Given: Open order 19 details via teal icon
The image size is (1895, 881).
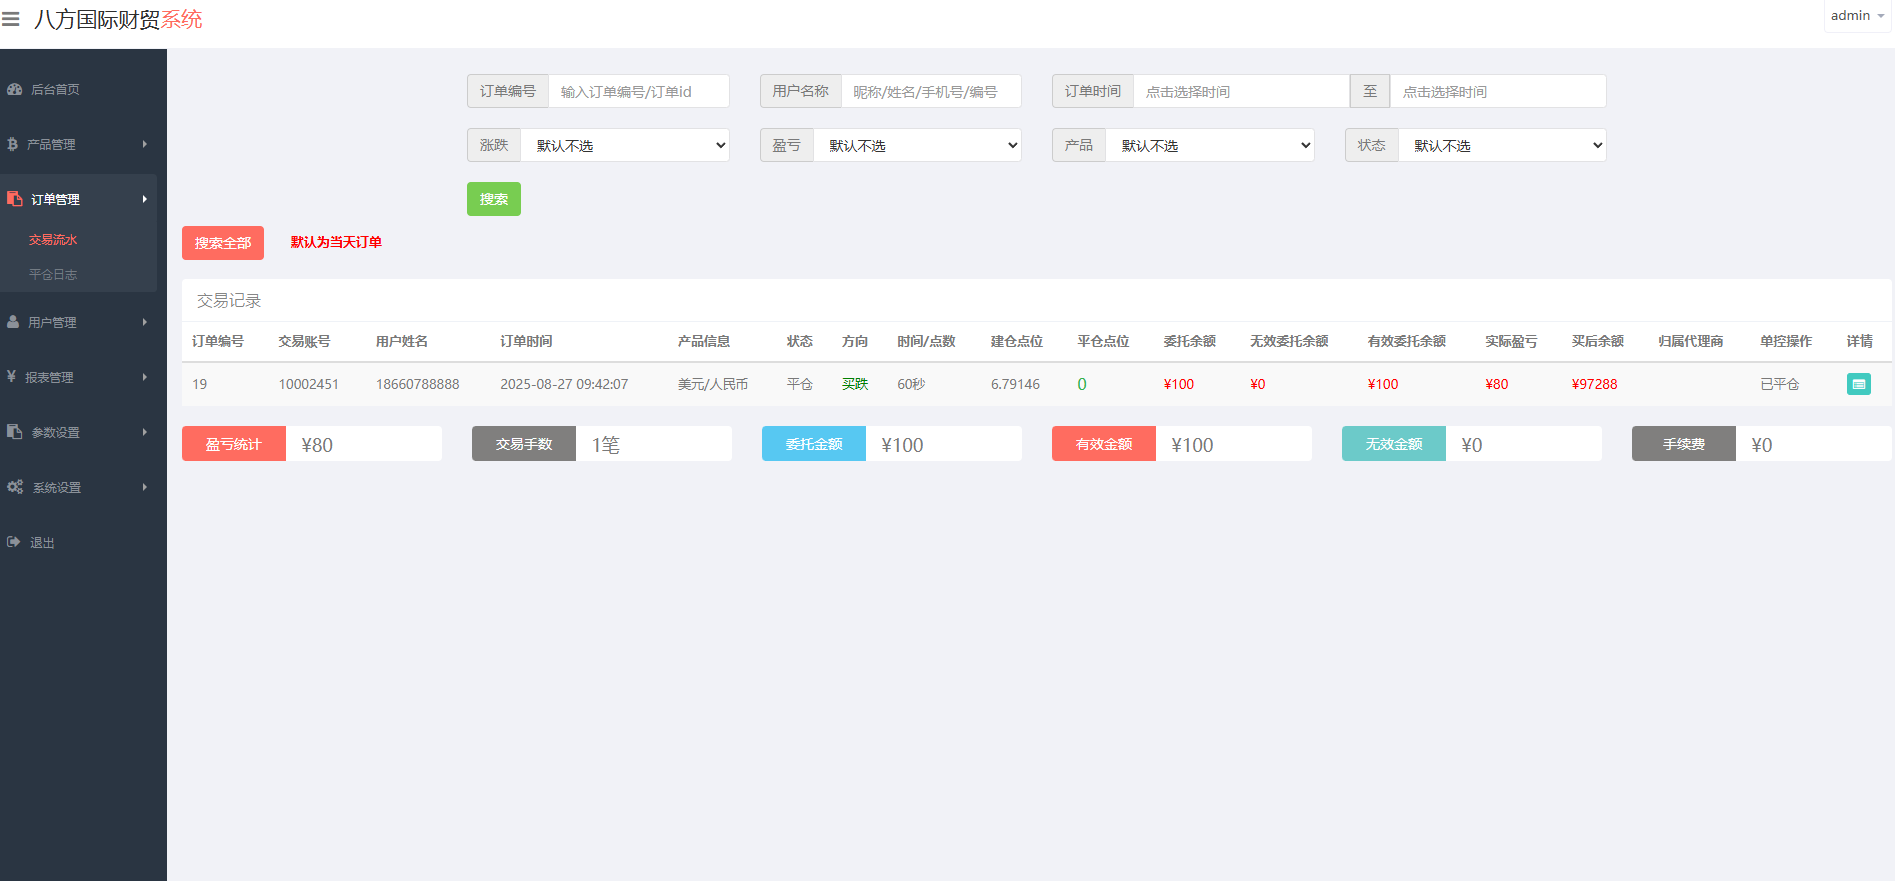Looking at the screenshot, I should (1858, 384).
